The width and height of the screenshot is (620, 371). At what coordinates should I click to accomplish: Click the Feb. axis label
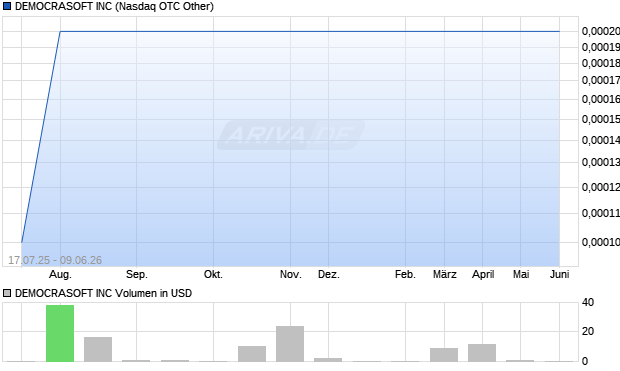[x=405, y=274]
